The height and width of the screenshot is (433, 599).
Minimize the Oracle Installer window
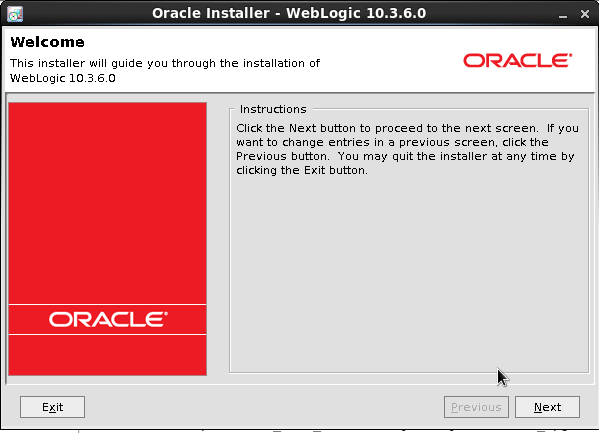coord(562,15)
